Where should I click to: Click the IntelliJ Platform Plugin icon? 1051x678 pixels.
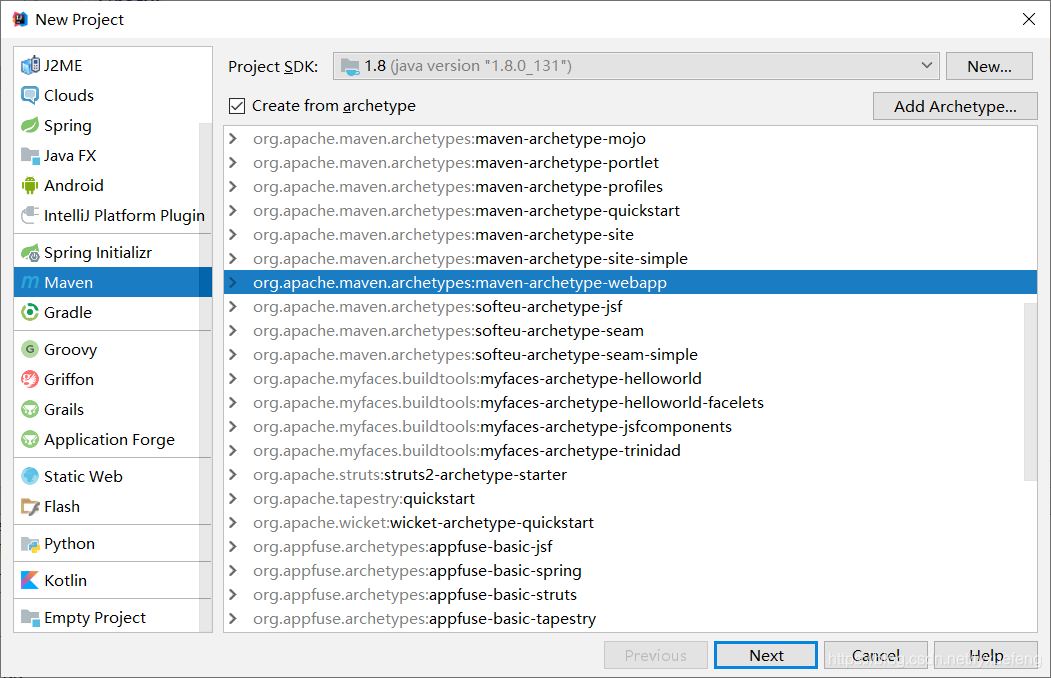(x=30, y=216)
